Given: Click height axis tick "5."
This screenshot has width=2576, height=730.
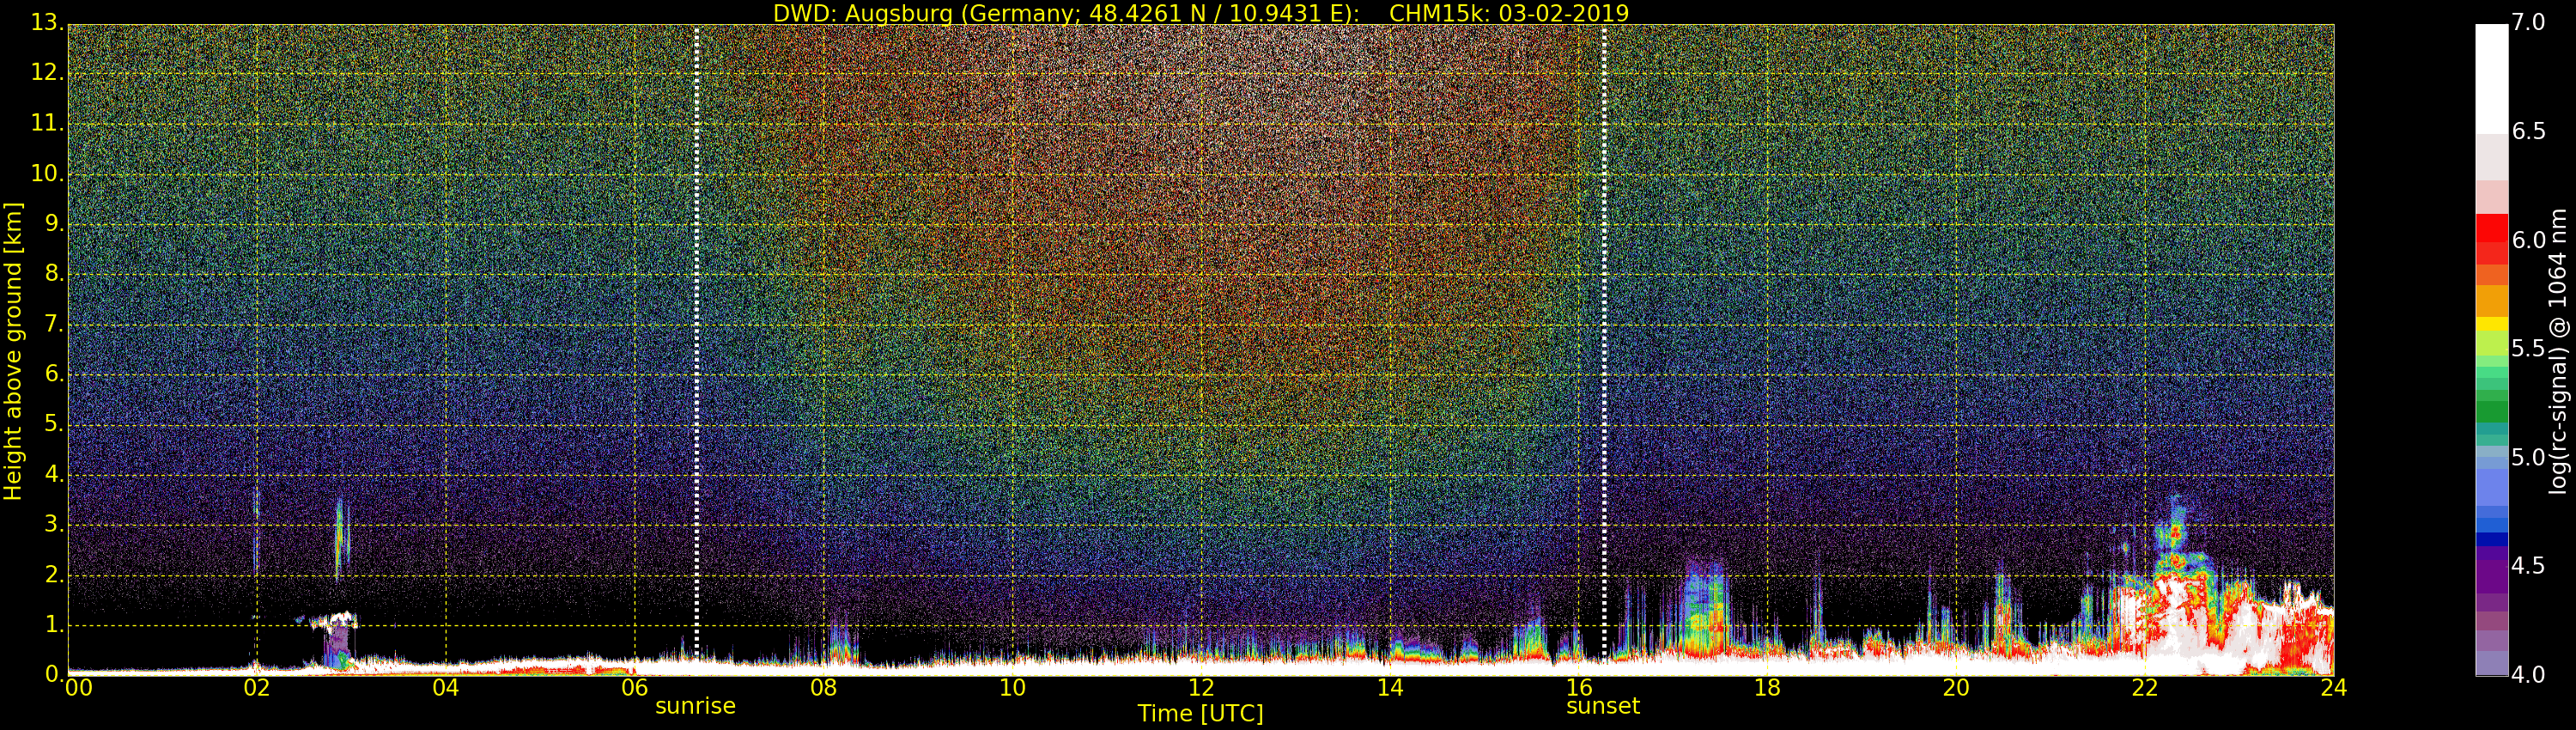Looking at the screenshot, I should tap(54, 424).
